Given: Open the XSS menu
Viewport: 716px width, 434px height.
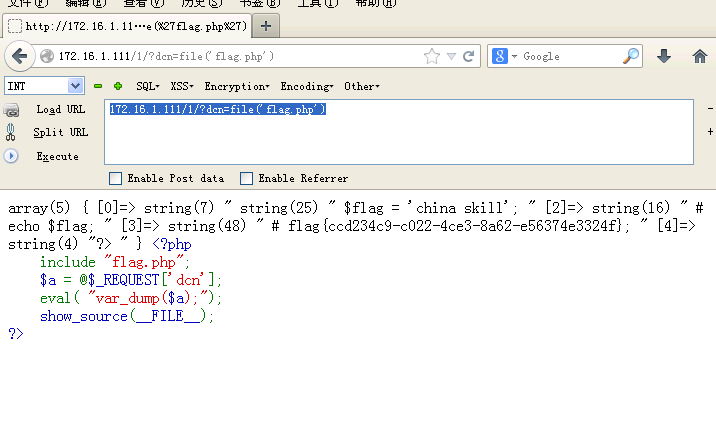Looking at the screenshot, I should pyautogui.click(x=182, y=86).
